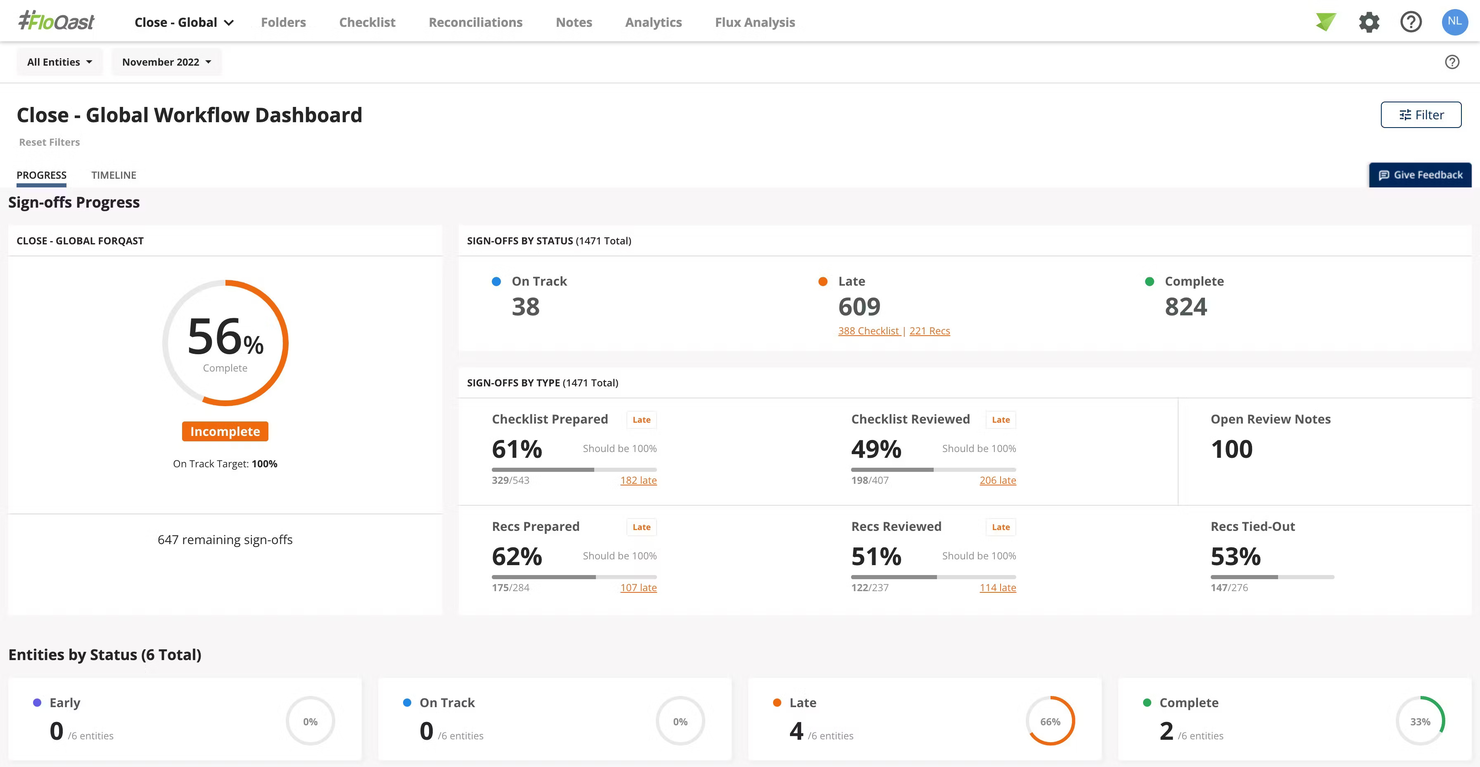This screenshot has height=767, width=1480.
Task: Click the green checkmark flag icon
Action: pos(1325,21)
